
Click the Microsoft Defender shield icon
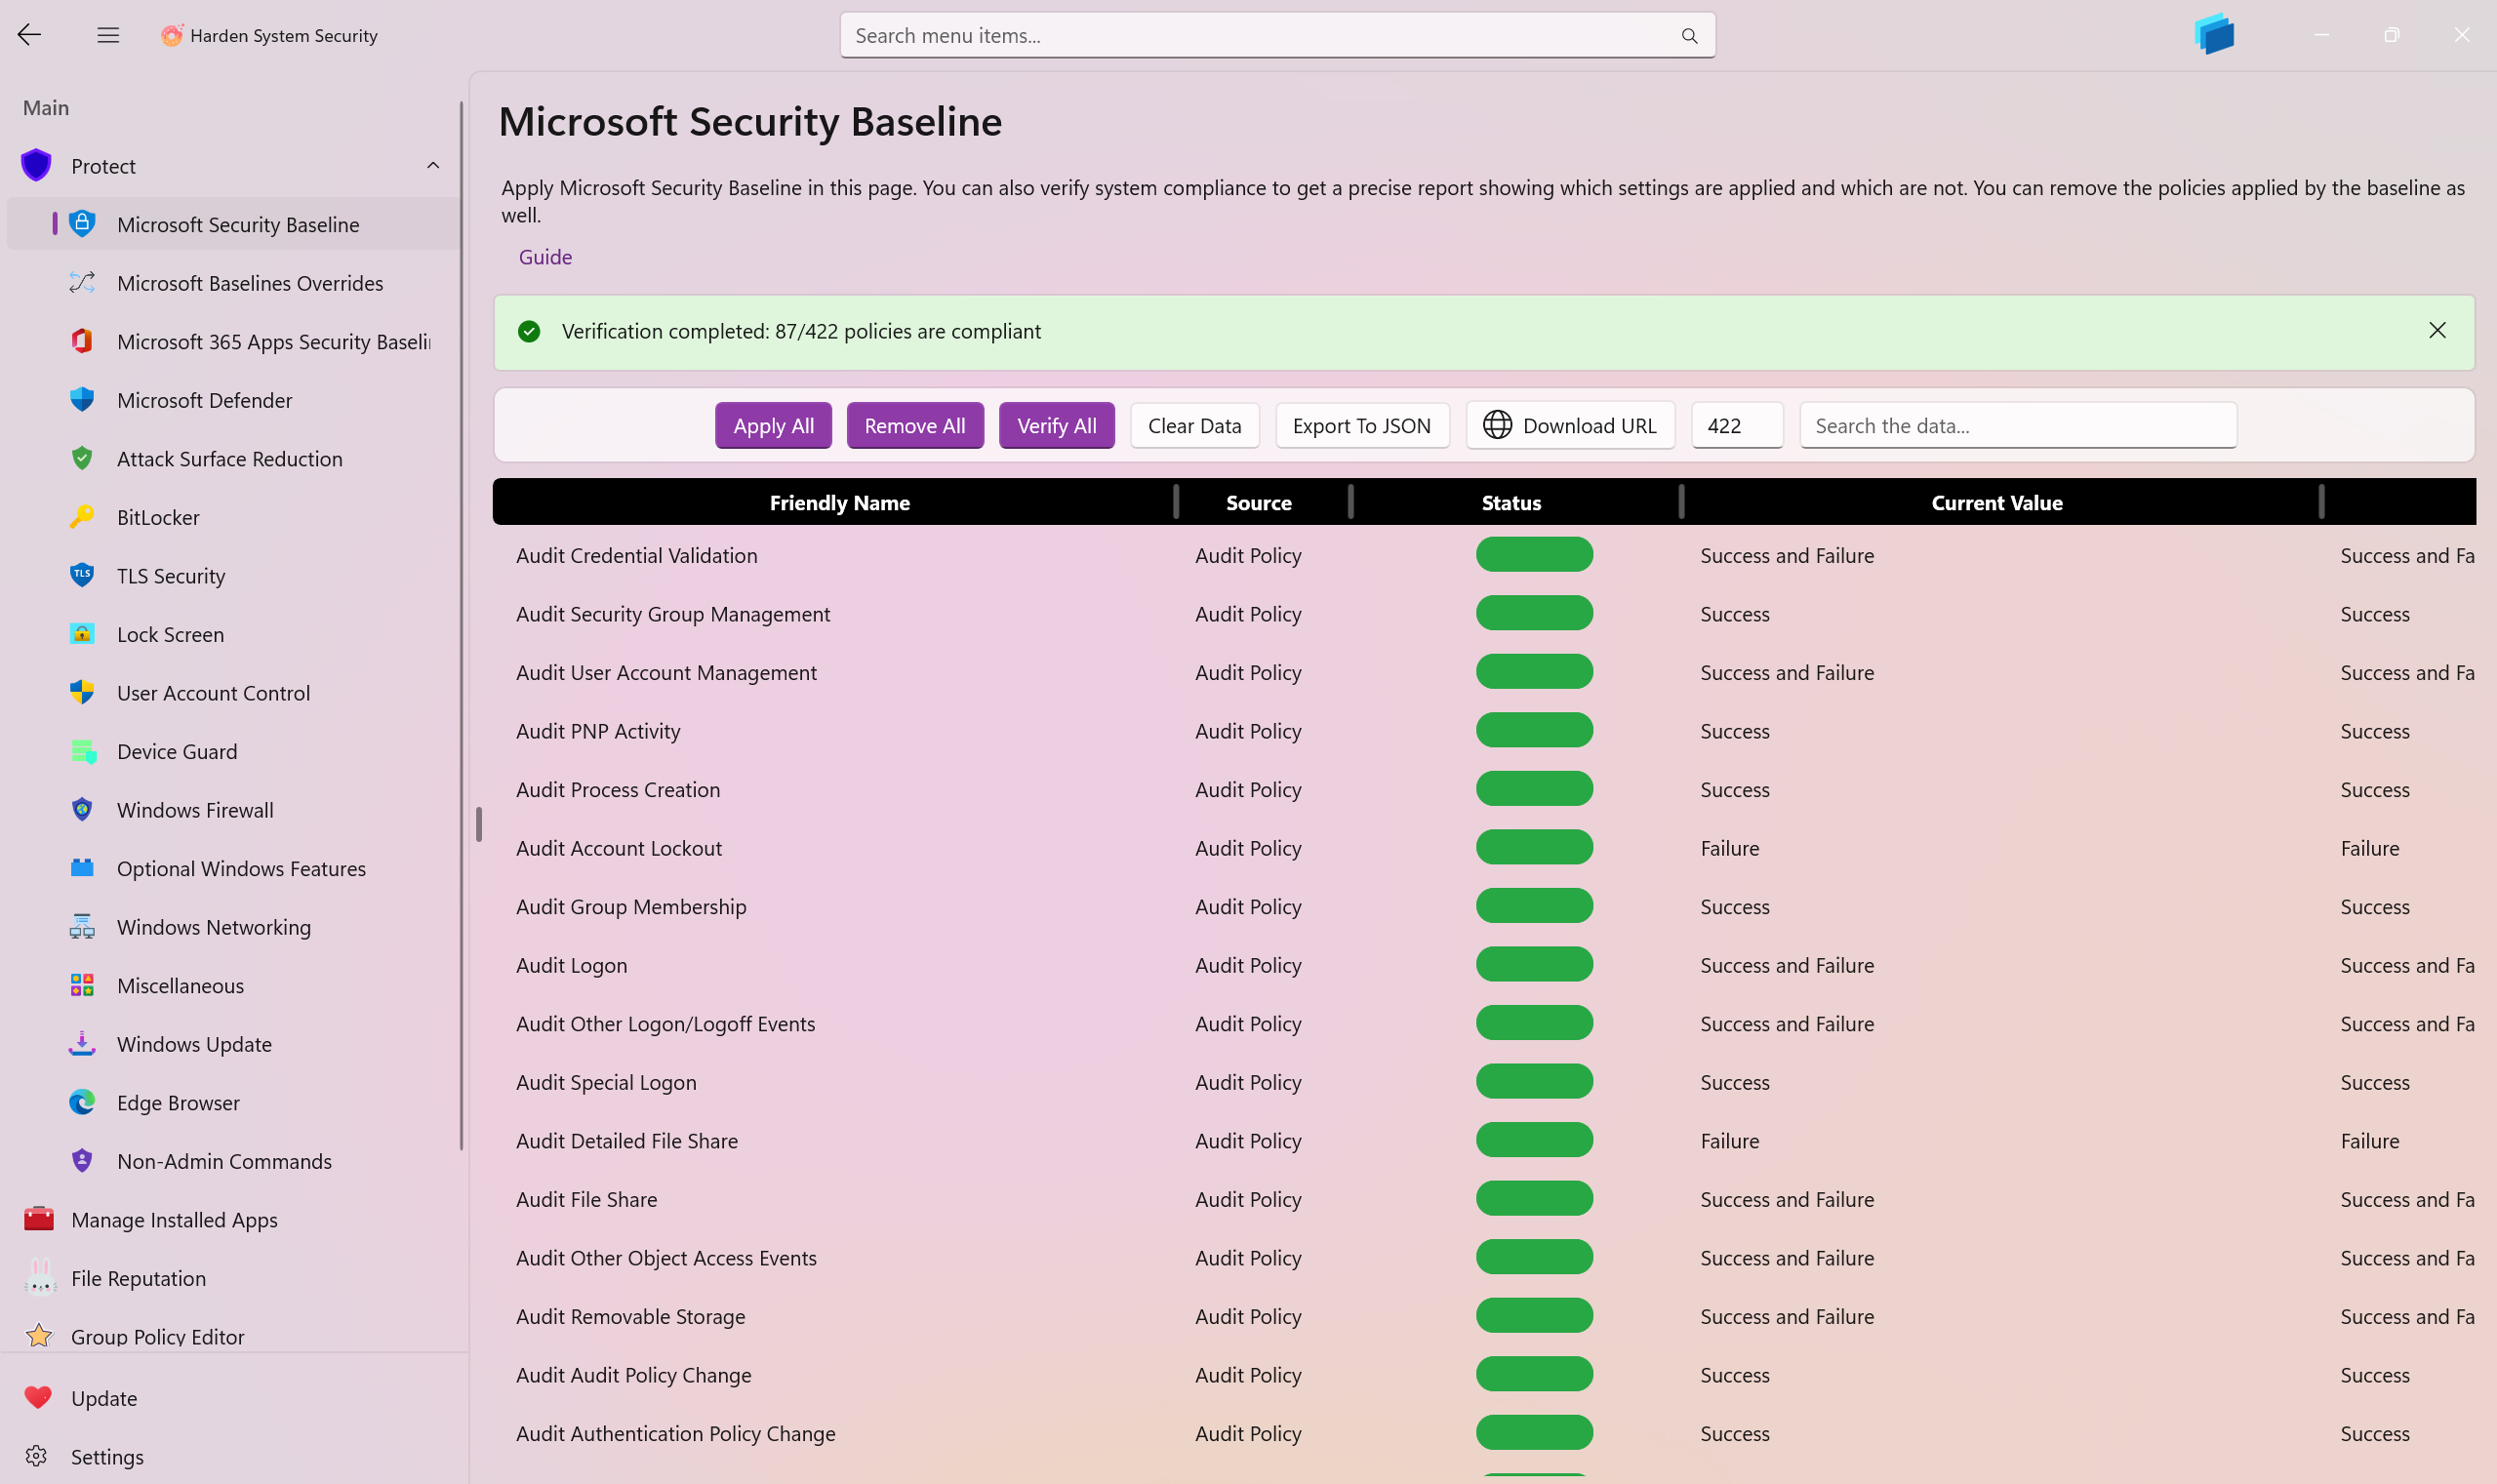pos(82,400)
